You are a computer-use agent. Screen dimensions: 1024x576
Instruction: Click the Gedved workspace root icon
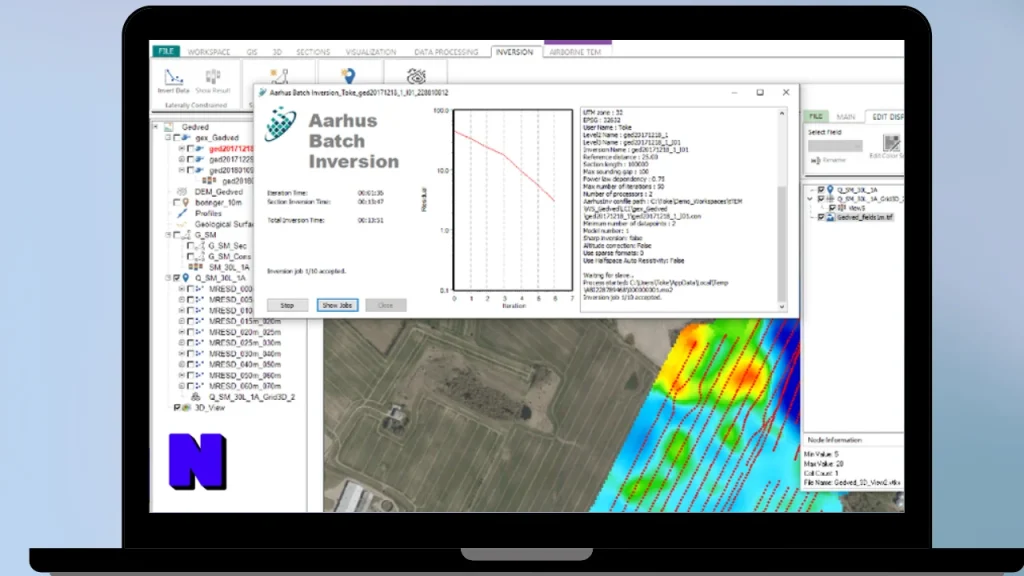168,127
